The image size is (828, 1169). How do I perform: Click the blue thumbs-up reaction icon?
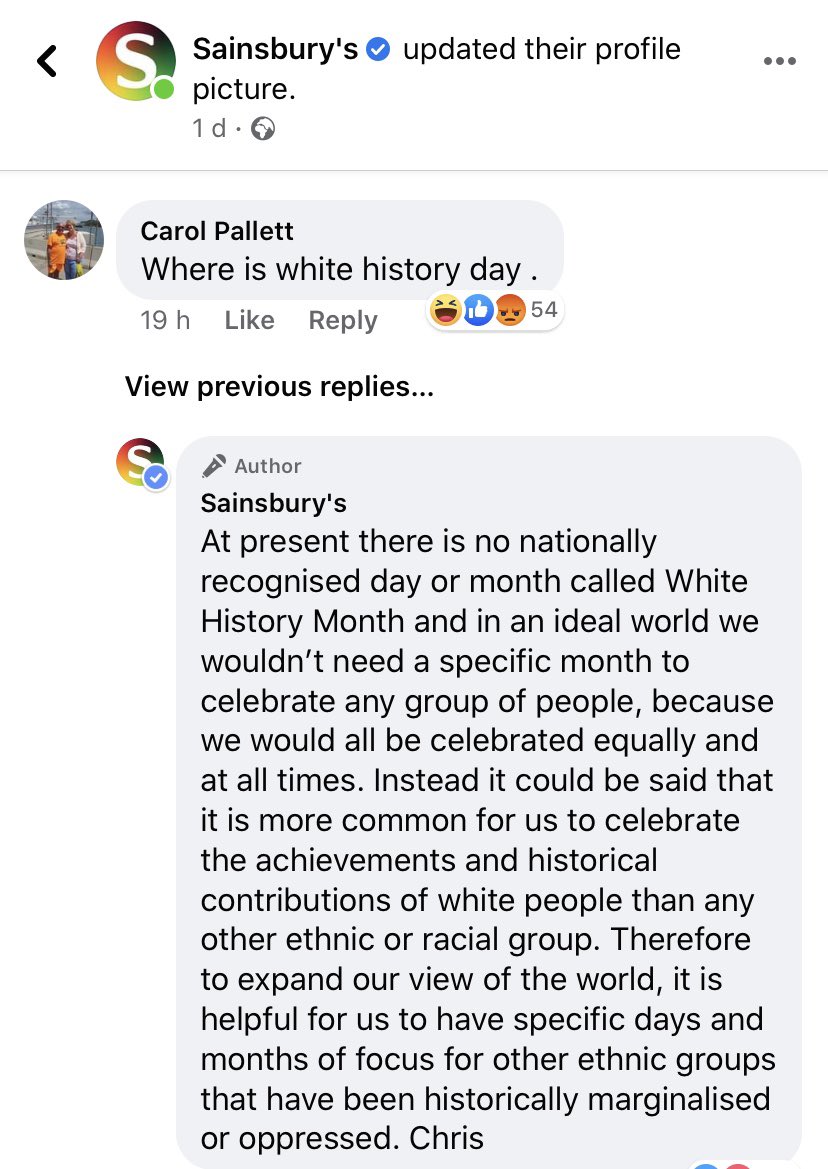477,311
